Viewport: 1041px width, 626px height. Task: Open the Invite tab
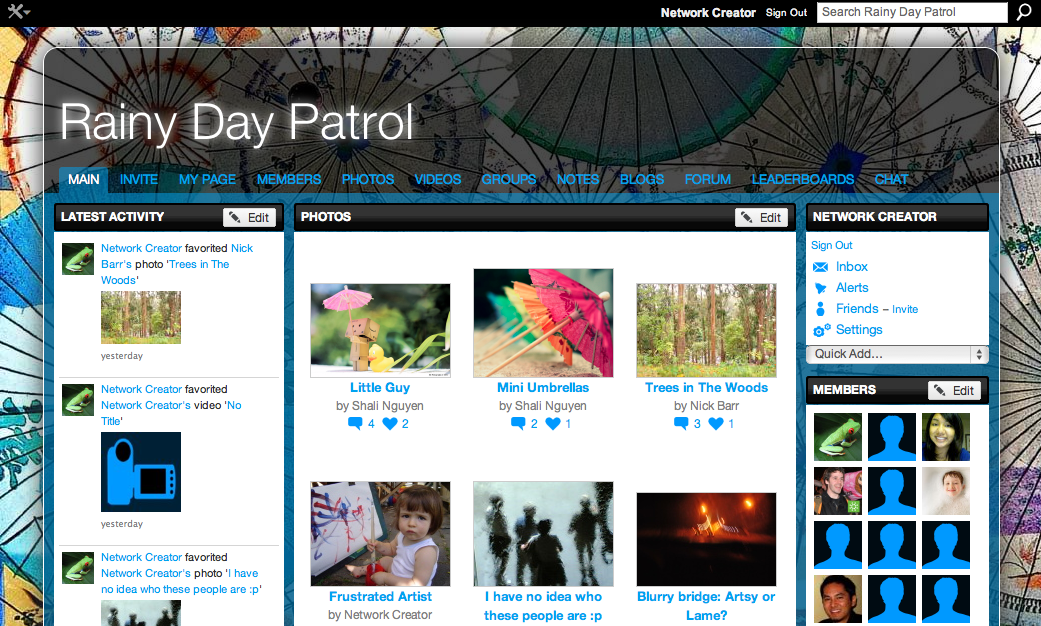pyautogui.click(x=139, y=179)
